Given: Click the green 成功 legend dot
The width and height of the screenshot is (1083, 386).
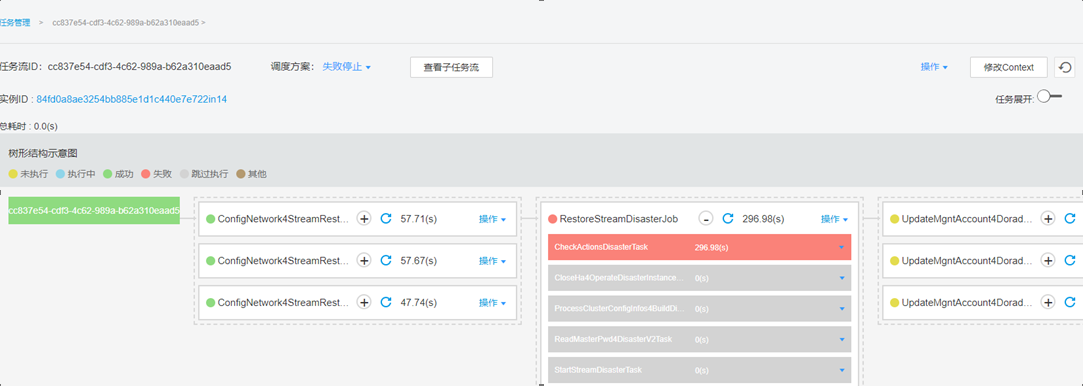Looking at the screenshot, I should pos(107,174).
